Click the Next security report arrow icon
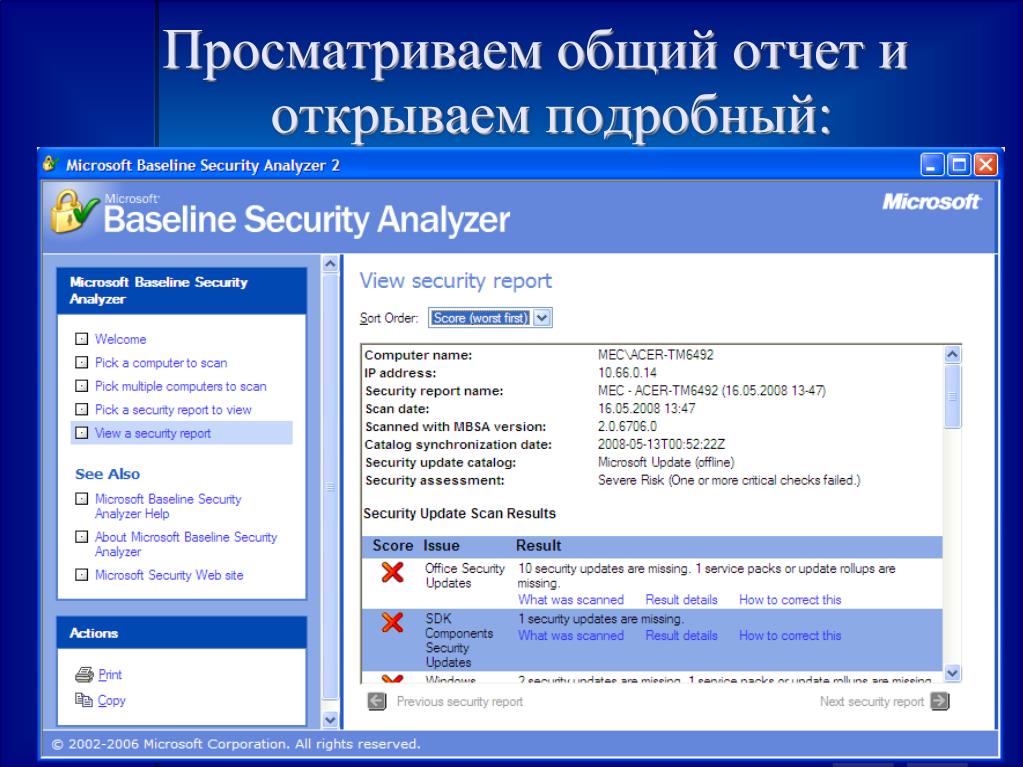The height and width of the screenshot is (767, 1023). (x=940, y=701)
